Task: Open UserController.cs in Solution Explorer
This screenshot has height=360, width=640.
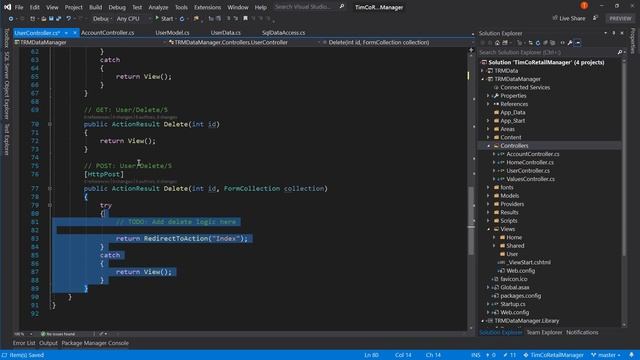Action: point(528,171)
